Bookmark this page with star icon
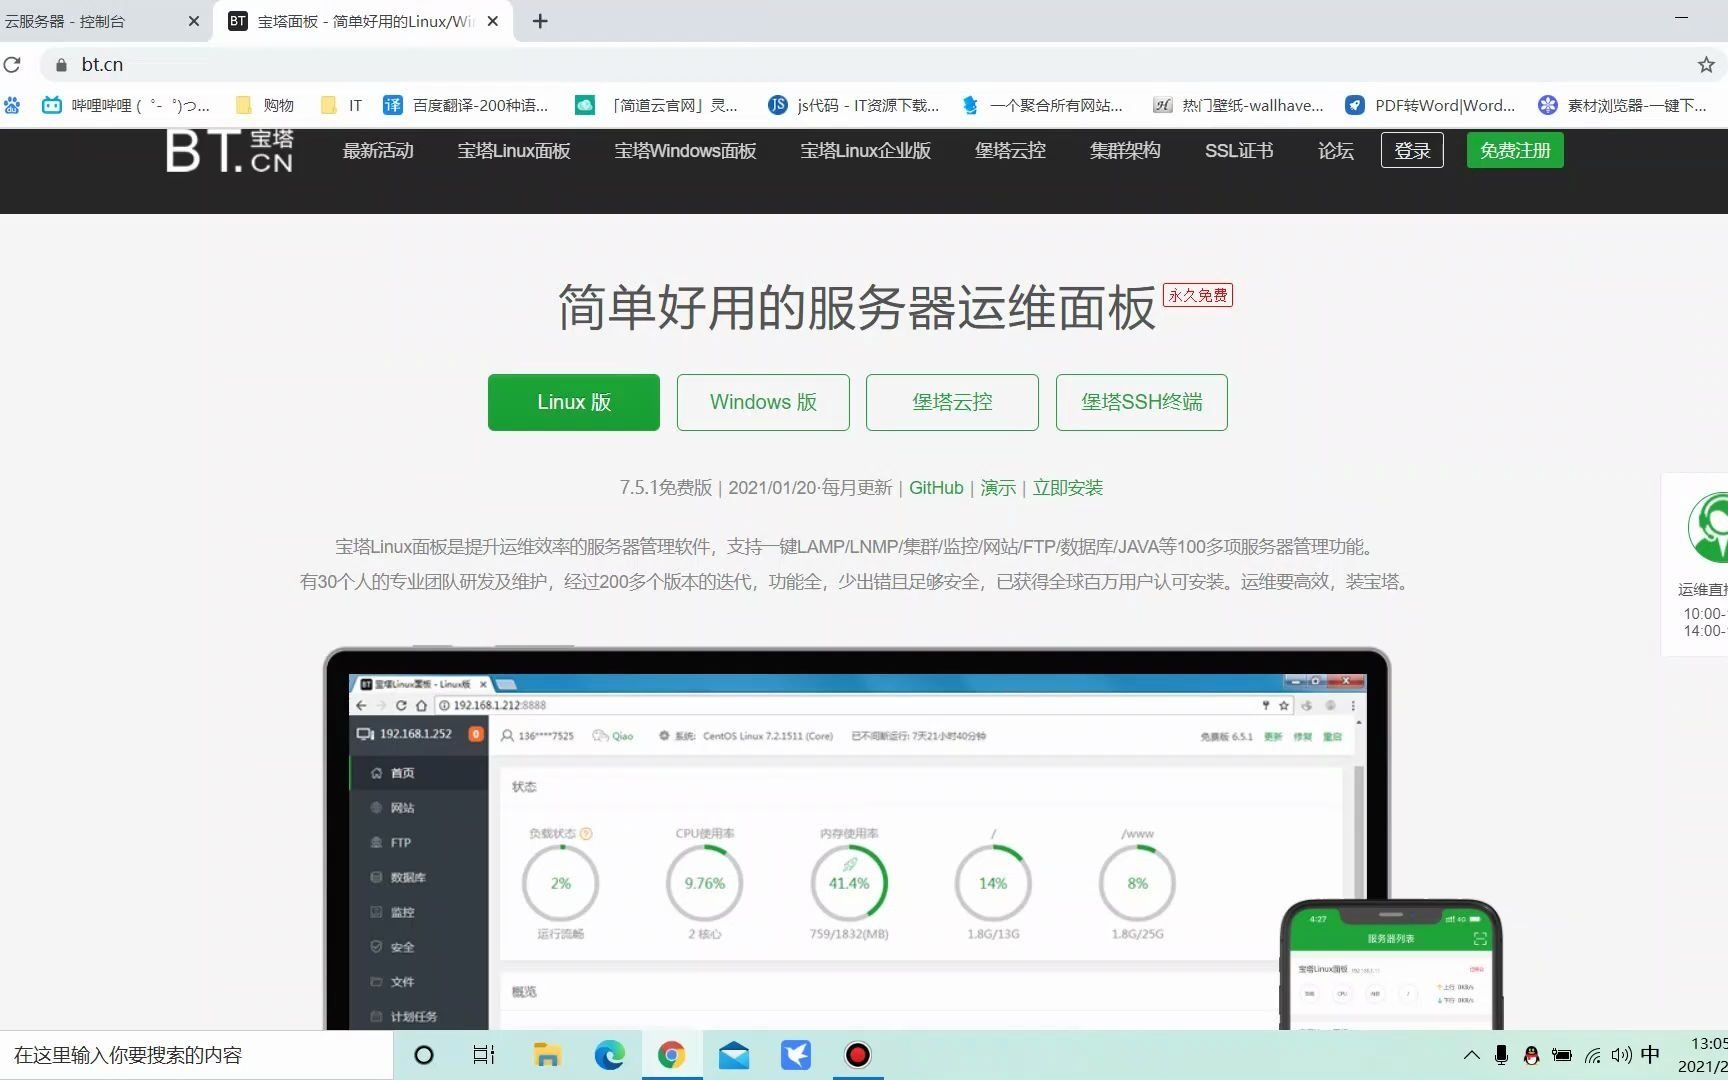This screenshot has width=1728, height=1080. click(x=1706, y=65)
